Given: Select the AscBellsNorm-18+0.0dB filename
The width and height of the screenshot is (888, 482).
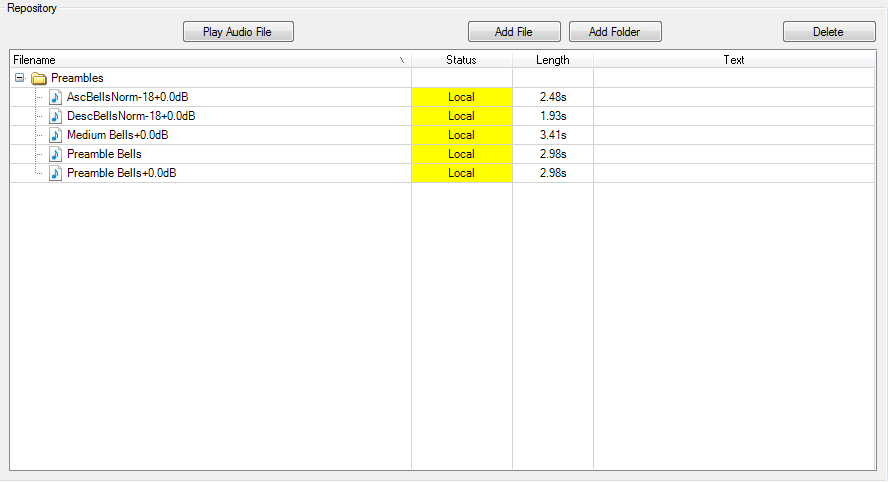Looking at the screenshot, I should pyautogui.click(x=127, y=97).
